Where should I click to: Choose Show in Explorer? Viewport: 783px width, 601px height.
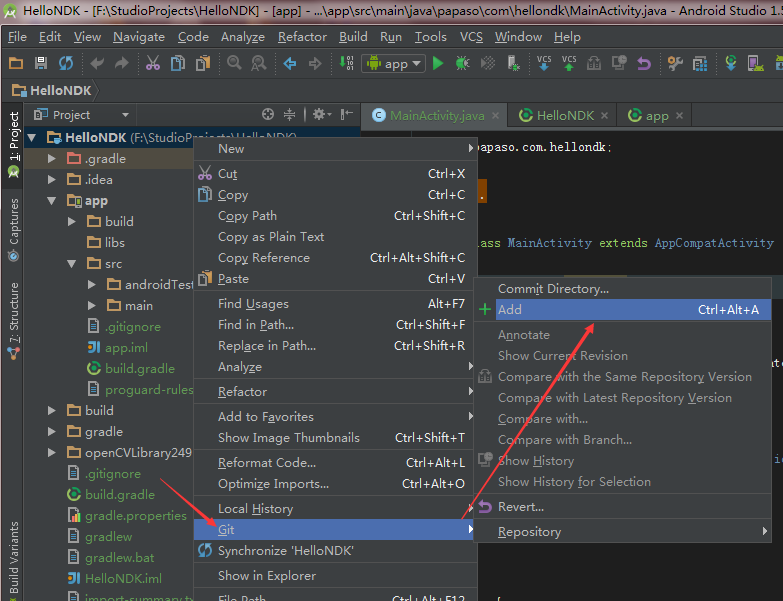pyautogui.click(x=334, y=576)
